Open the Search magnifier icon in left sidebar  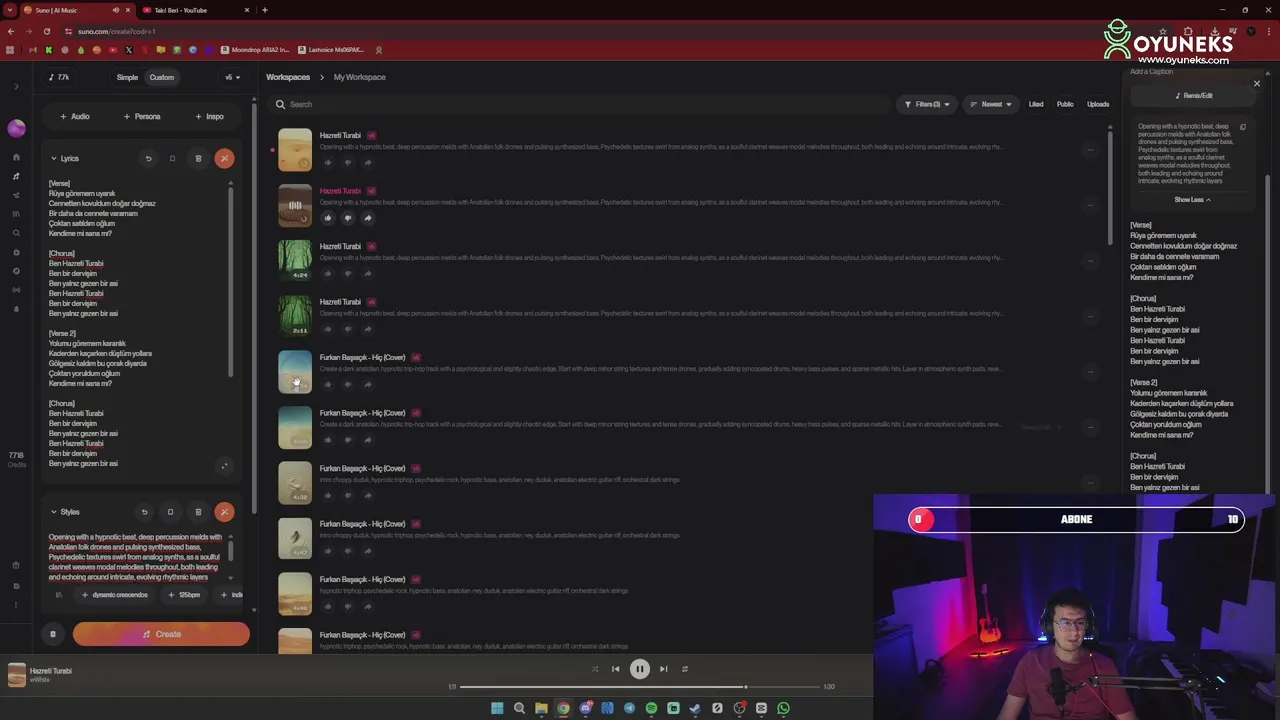point(16,233)
